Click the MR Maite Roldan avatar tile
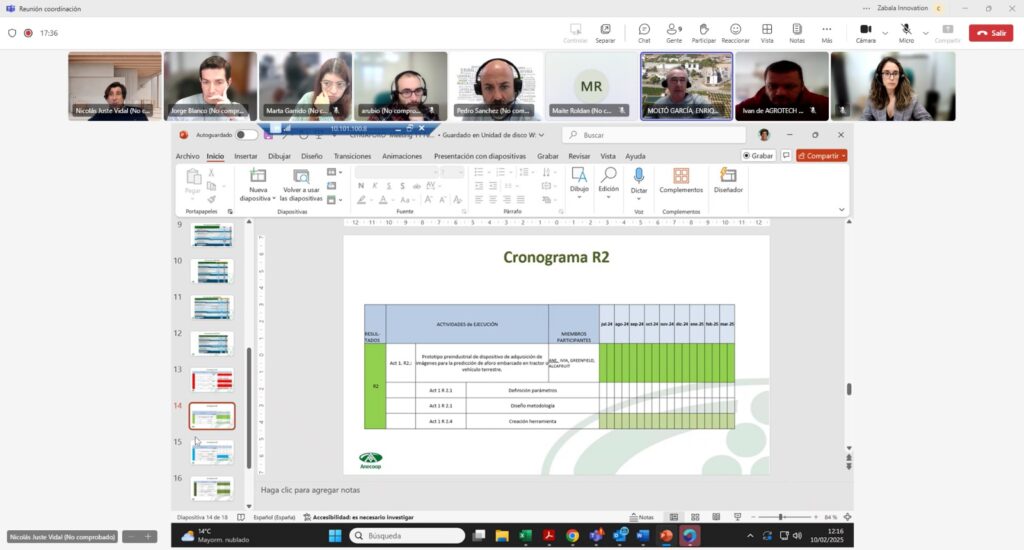The width and height of the screenshot is (1024, 550). tap(591, 86)
